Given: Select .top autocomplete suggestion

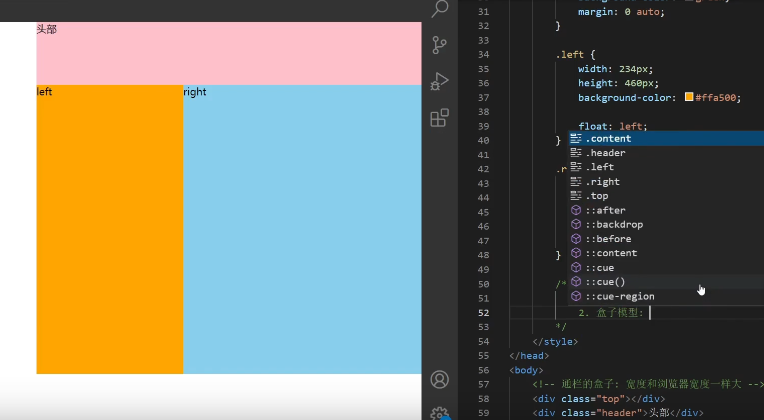Looking at the screenshot, I should (x=667, y=196).
